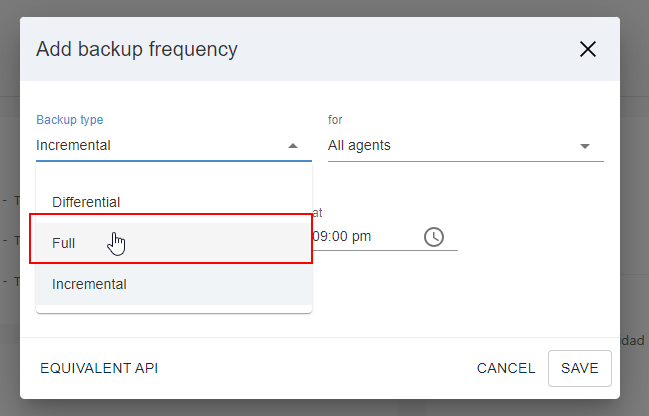The width and height of the screenshot is (649, 416).
Task: Expand the All agents dropdown arrow
Action: point(585,146)
